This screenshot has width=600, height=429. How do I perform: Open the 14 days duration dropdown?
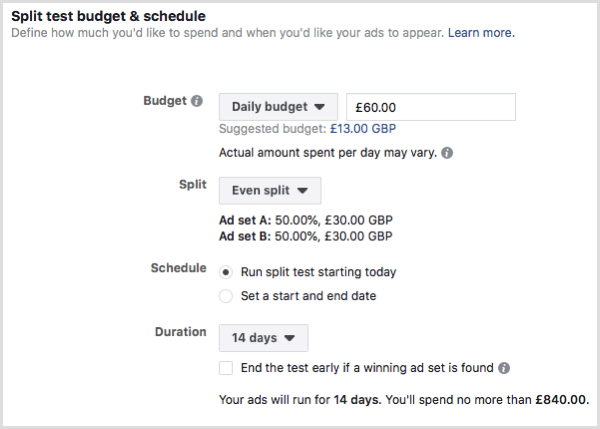tap(263, 338)
